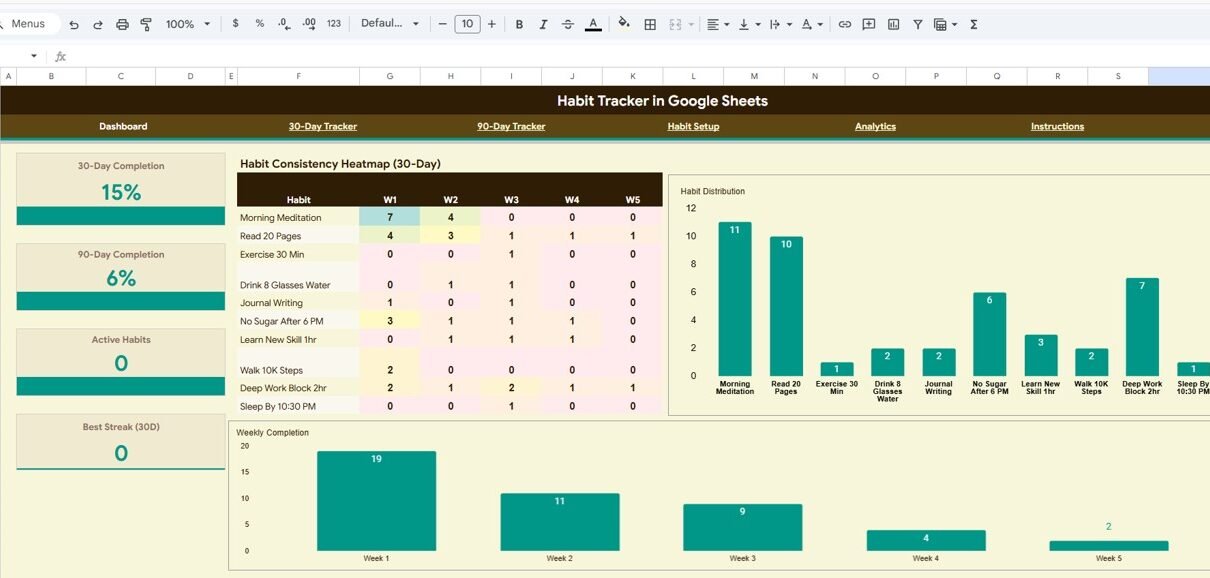Click the Undo icon
Screen dimensions: 1210x578
(x=73, y=24)
